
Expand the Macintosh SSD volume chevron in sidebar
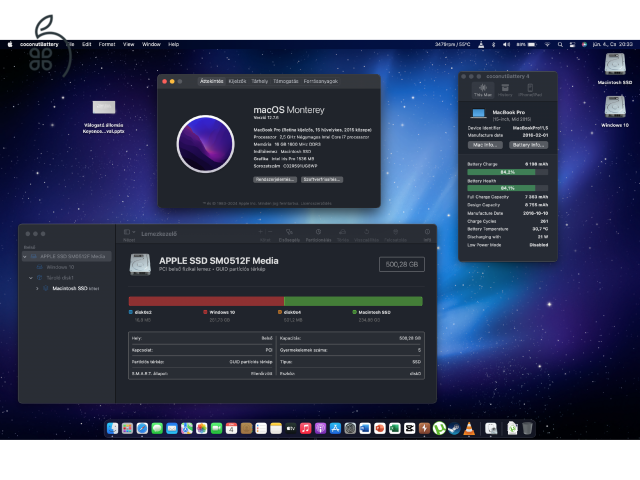tap(37, 288)
